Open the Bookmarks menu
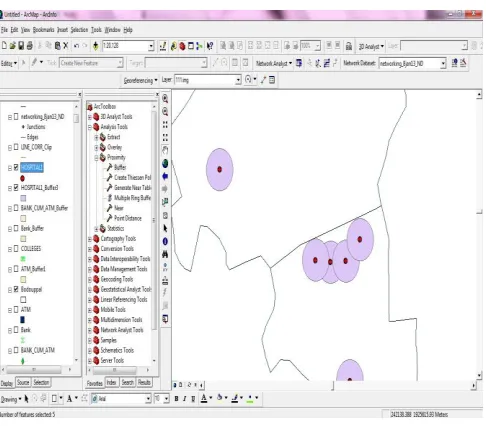The height and width of the screenshot is (426, 486). 43,30
